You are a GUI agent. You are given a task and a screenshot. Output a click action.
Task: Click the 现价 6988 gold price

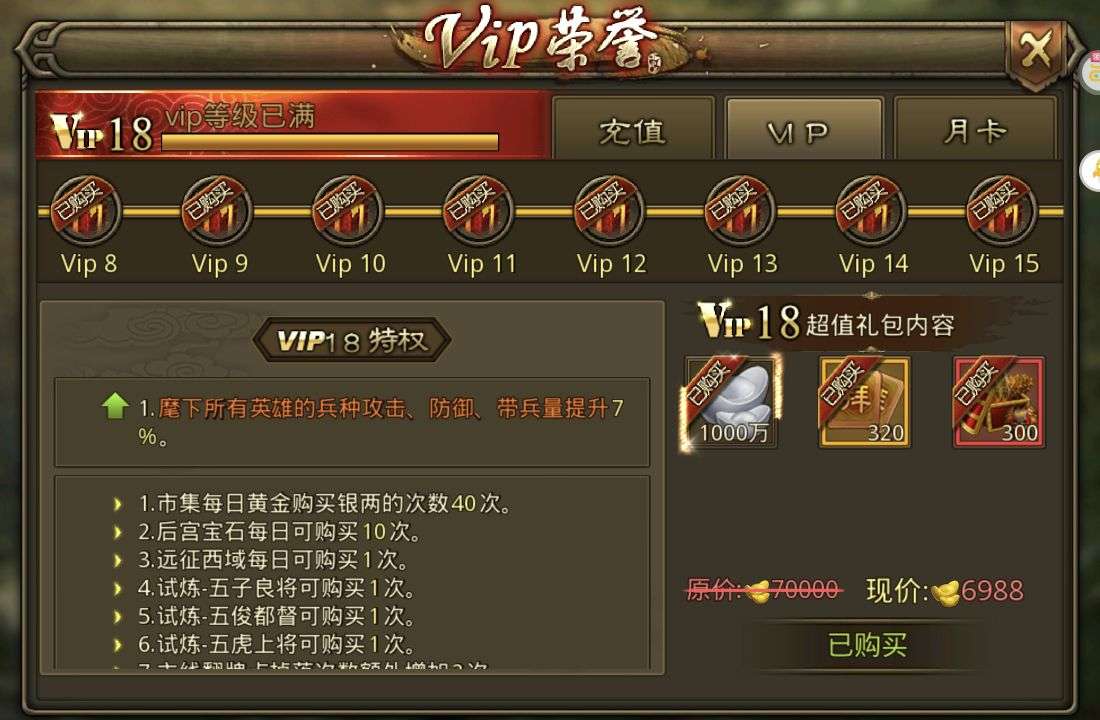click(x=944, y=591)
